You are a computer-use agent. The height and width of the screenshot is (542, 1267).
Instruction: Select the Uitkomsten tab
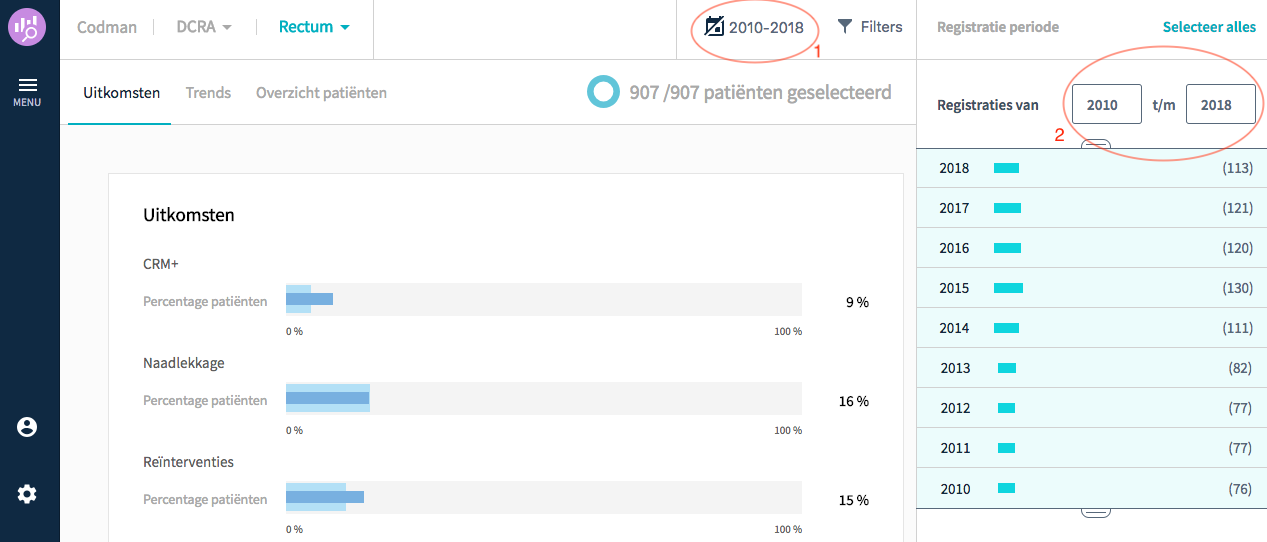coord(120,93)
